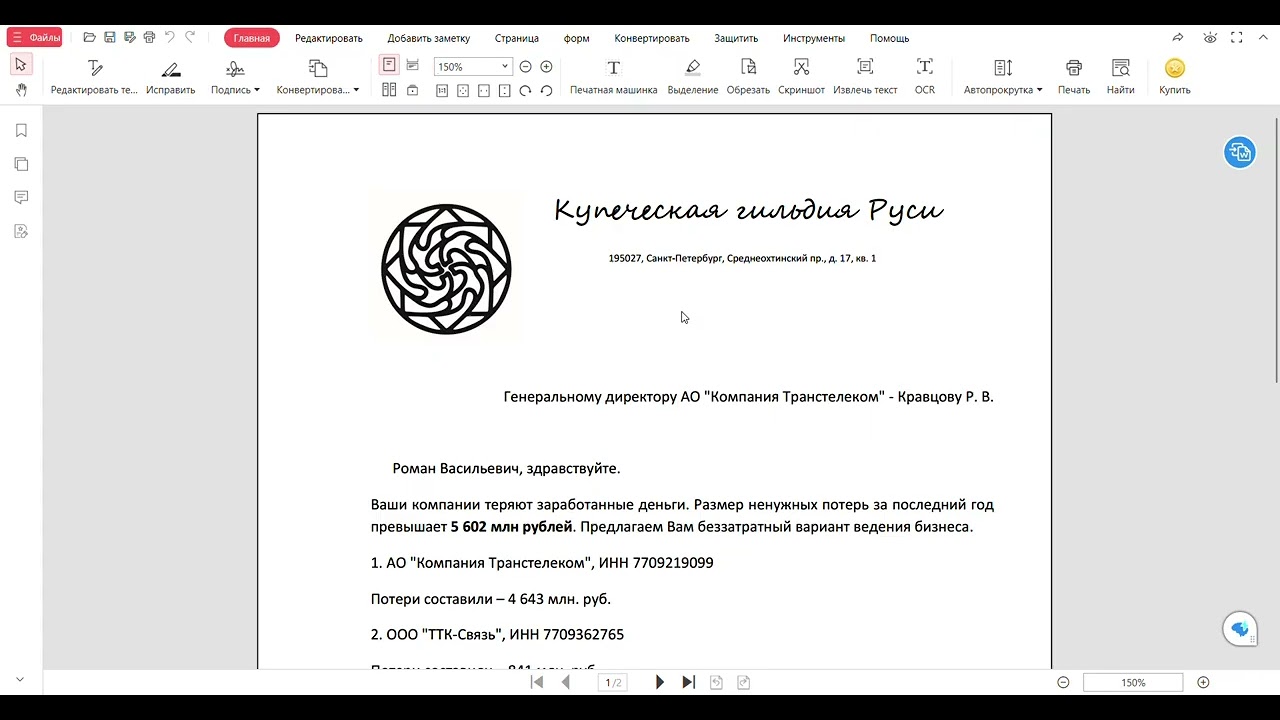
Task: Click the open file folder icon
Action: [x=90, y=38]
